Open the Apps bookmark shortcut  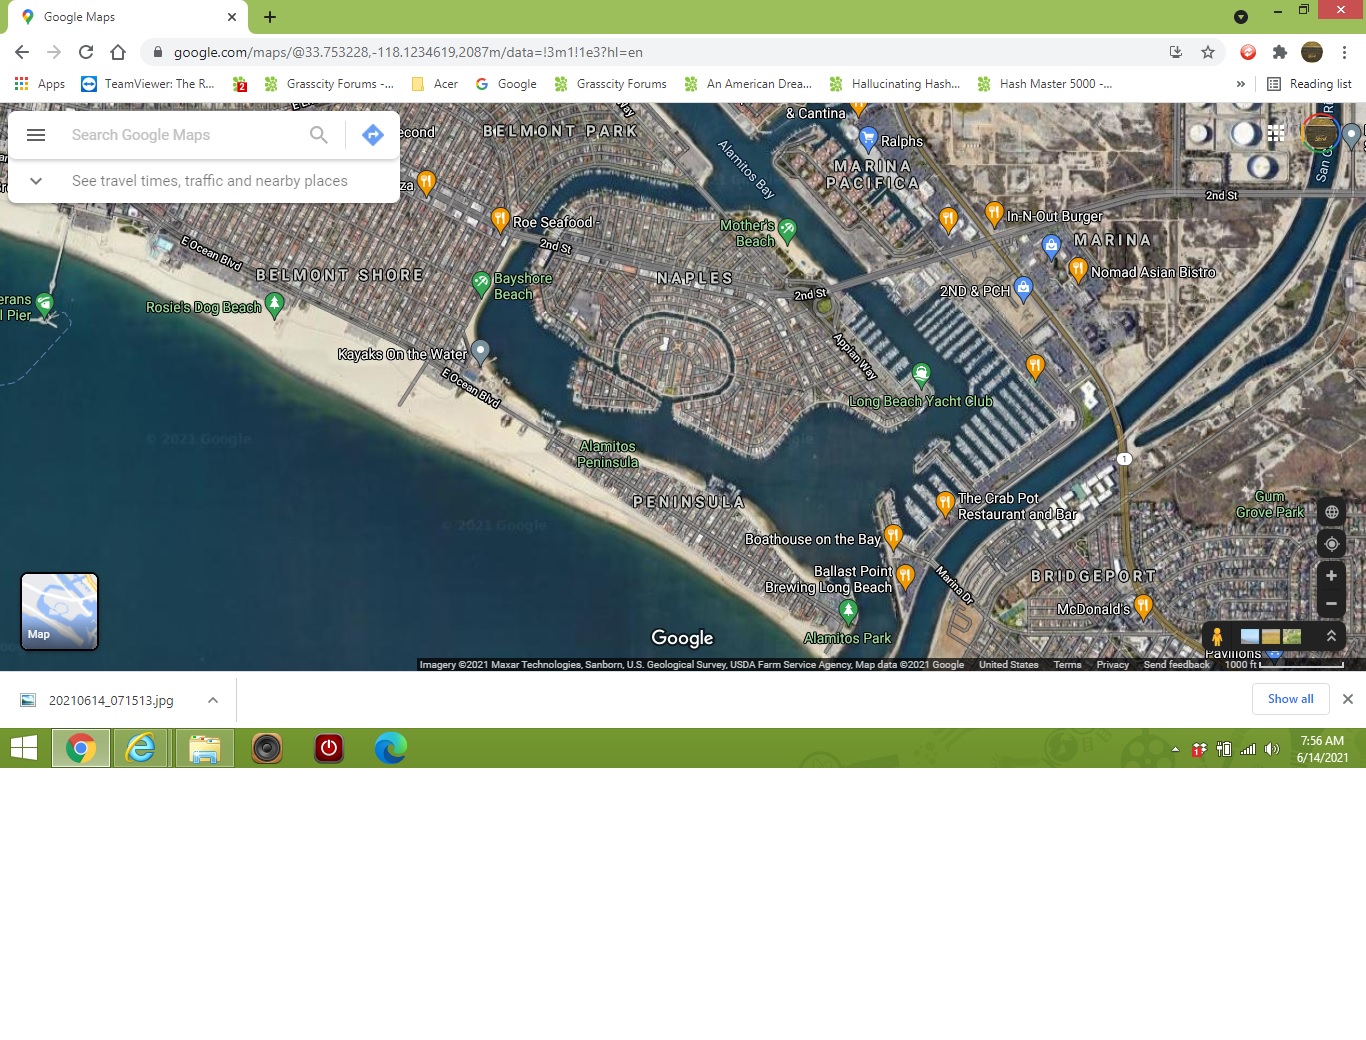[40, 84]
